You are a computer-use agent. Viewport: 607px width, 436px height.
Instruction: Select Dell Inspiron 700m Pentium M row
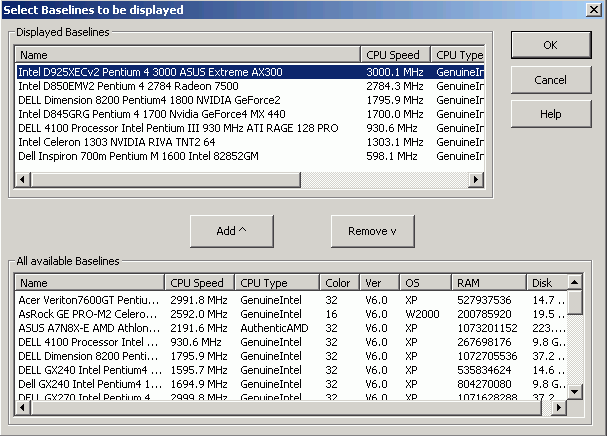click(250, 156)
